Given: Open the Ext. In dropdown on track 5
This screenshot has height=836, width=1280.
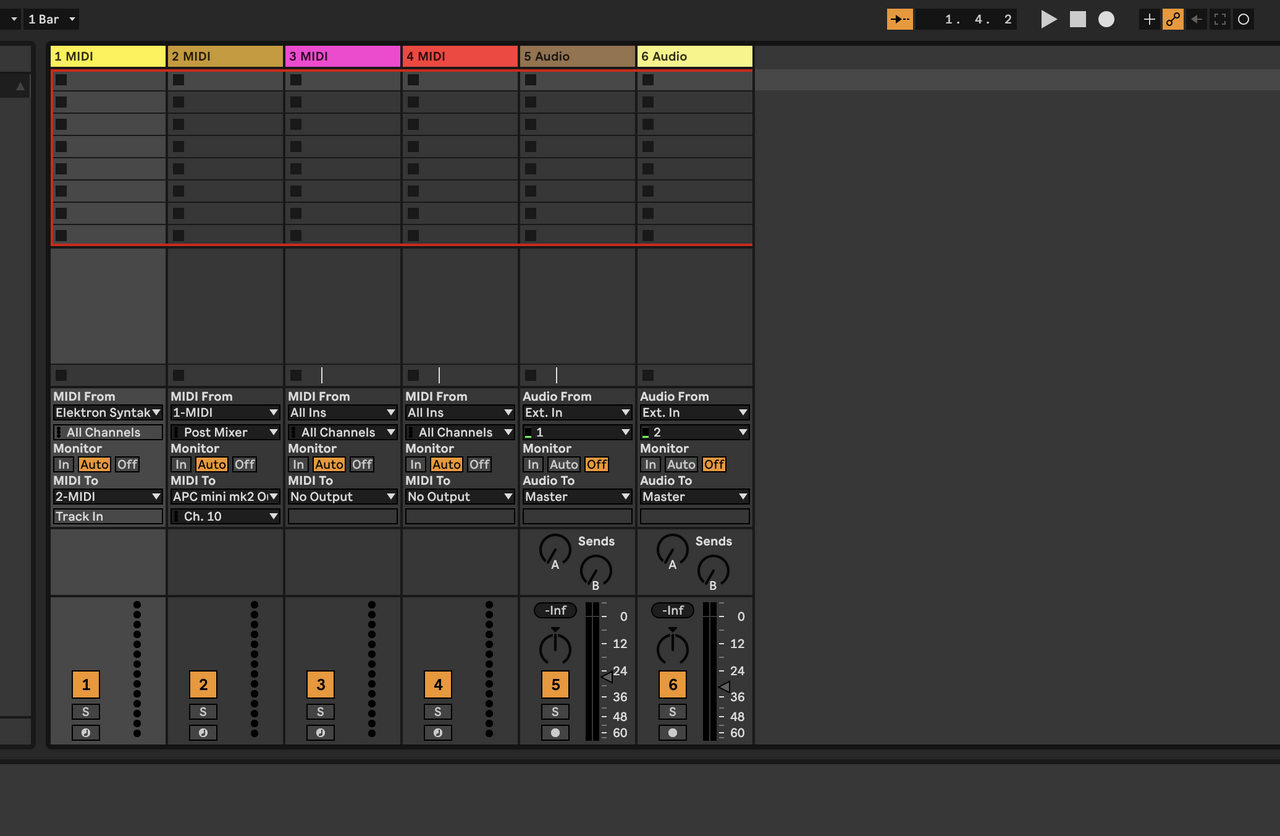Looking at the screenshot, I should point(577,412).
